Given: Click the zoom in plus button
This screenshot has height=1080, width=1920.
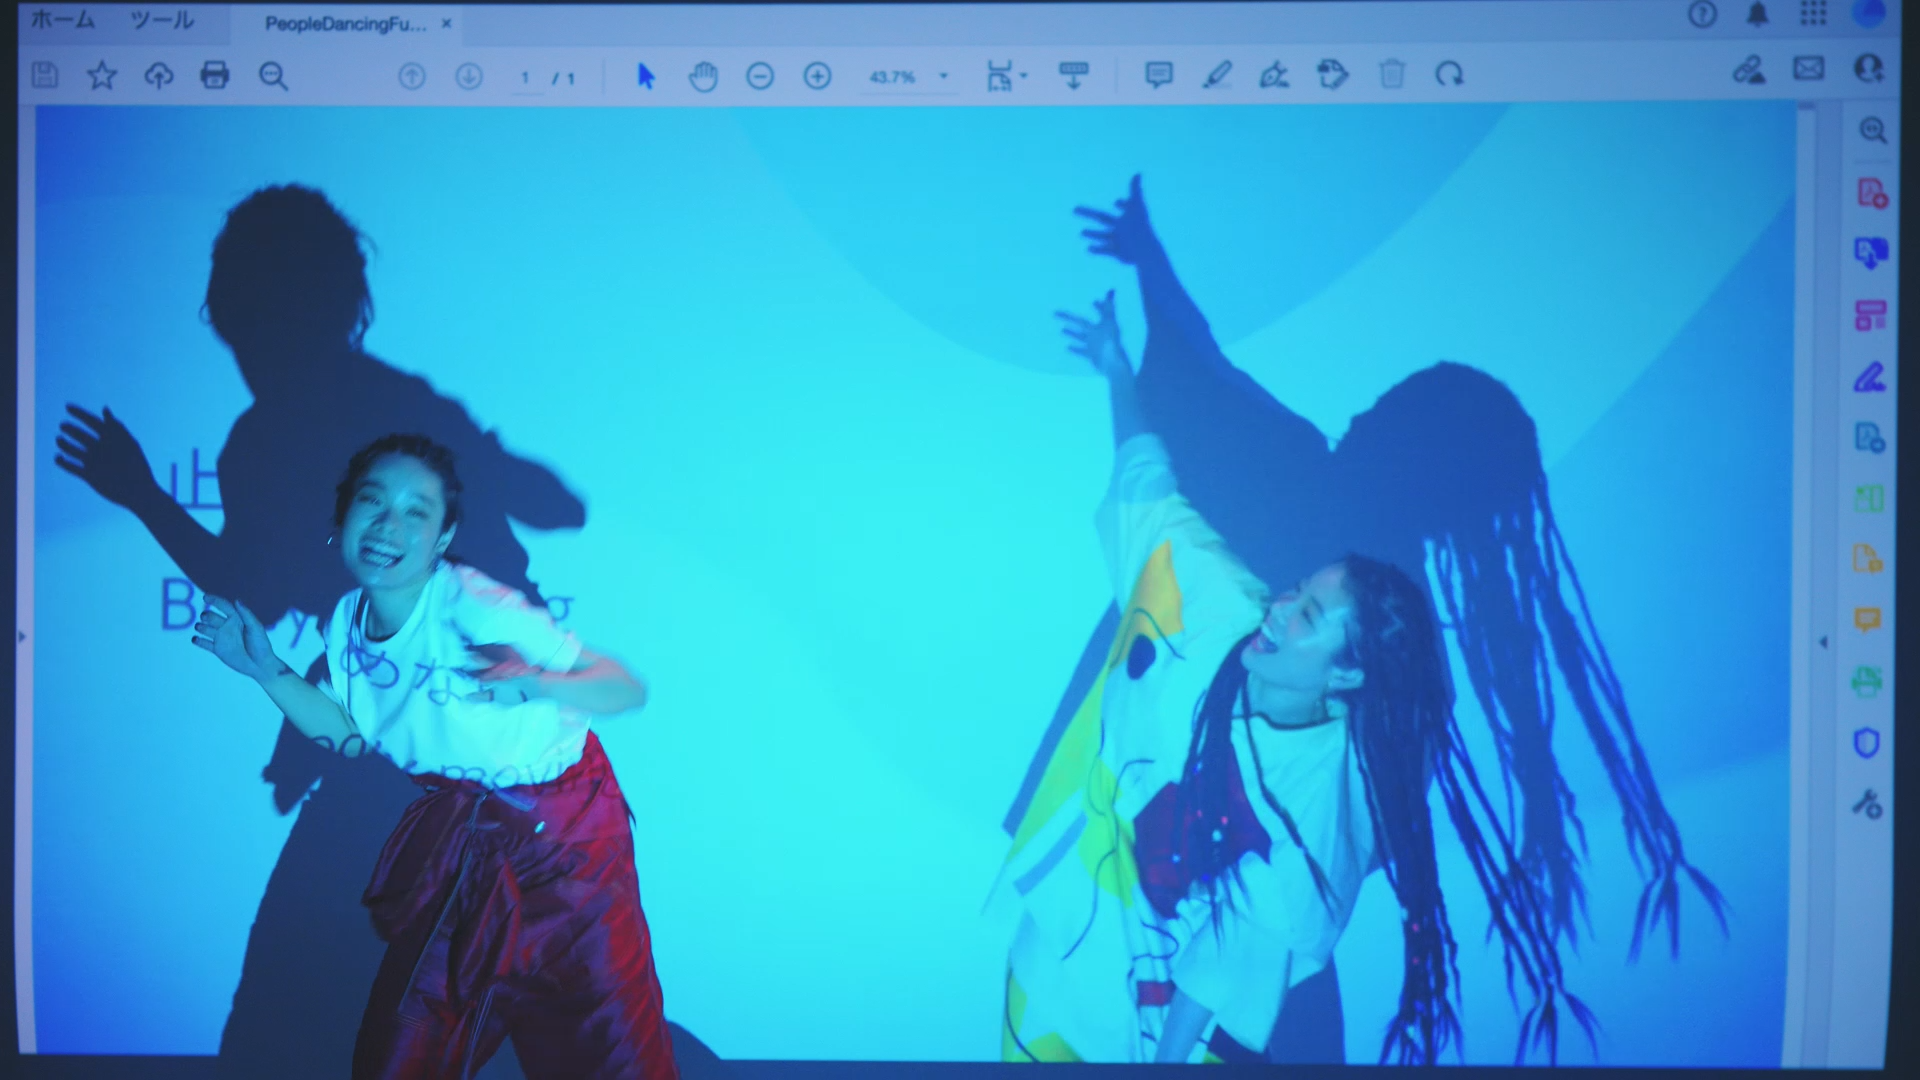Looking at the screenshot, I should coord(817,76).
